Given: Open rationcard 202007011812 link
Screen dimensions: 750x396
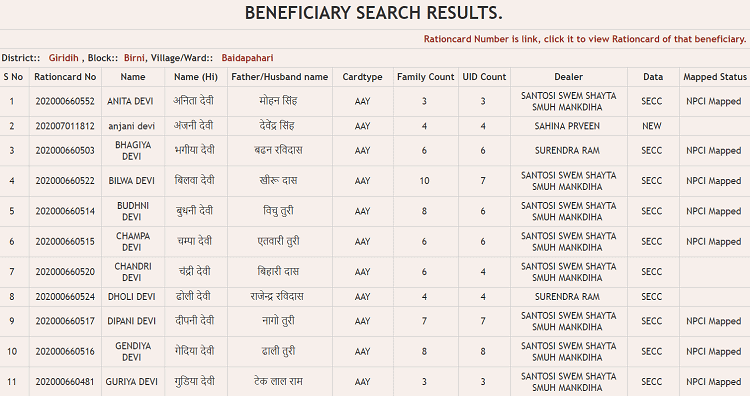Looking at the screenshot, I should 65,126.
